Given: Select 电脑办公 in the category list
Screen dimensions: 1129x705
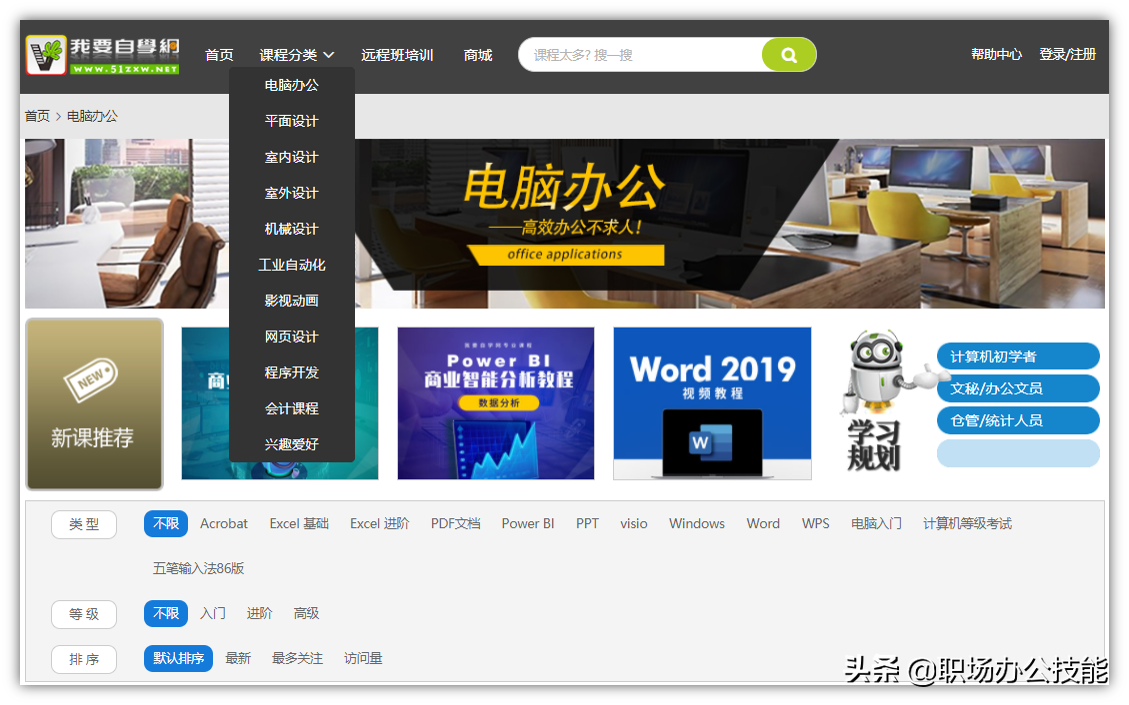Looking at the screenshot, I should (x=291, y=85).
